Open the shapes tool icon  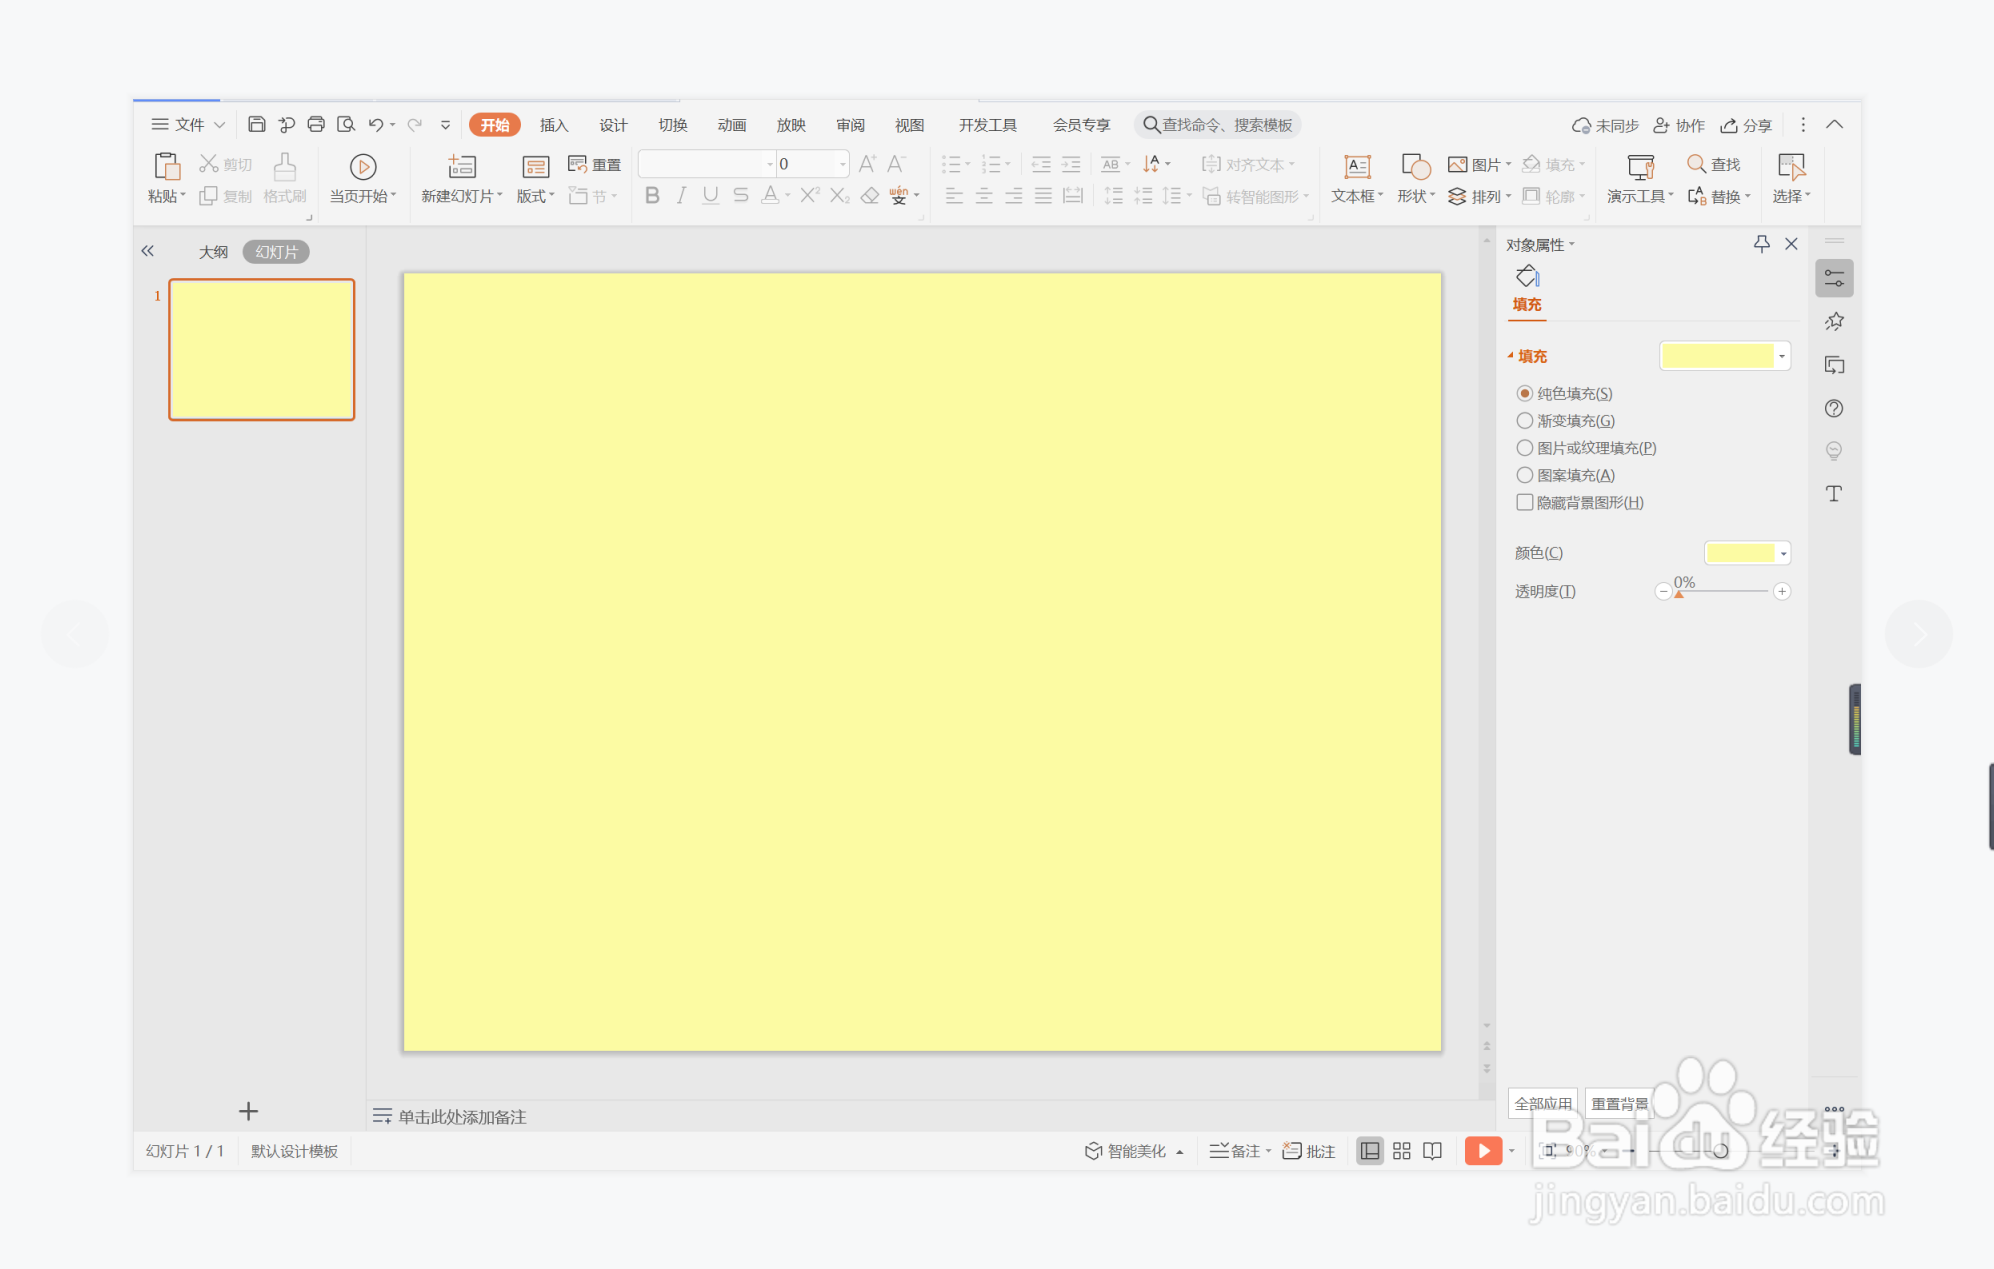[x=1415, y=166]
